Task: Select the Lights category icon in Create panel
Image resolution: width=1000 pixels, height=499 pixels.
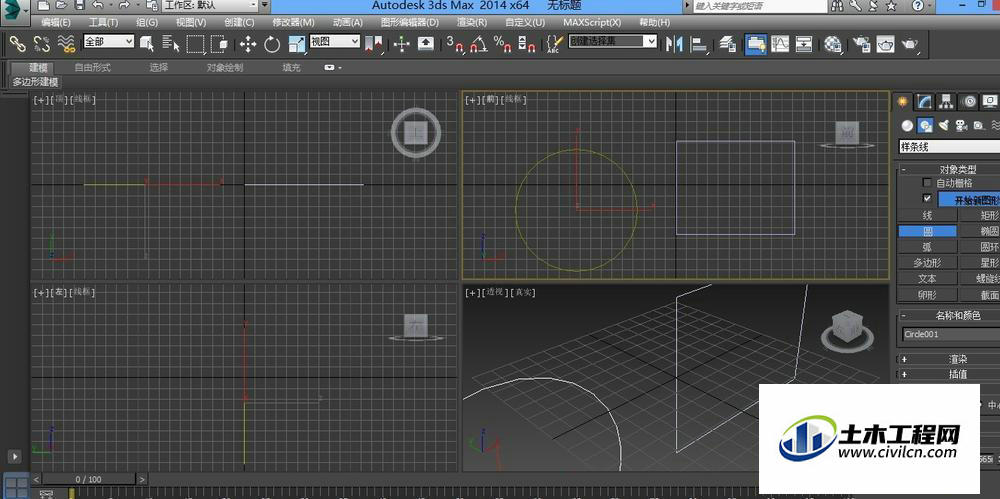Action: 944,126
